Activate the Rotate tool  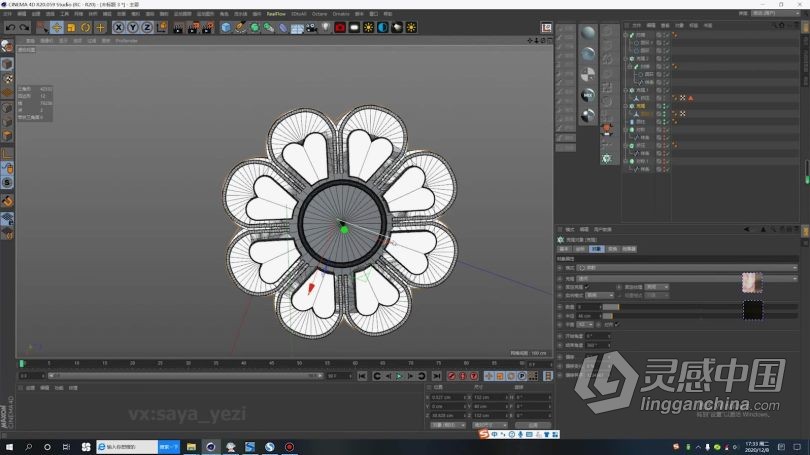[86, 27]
